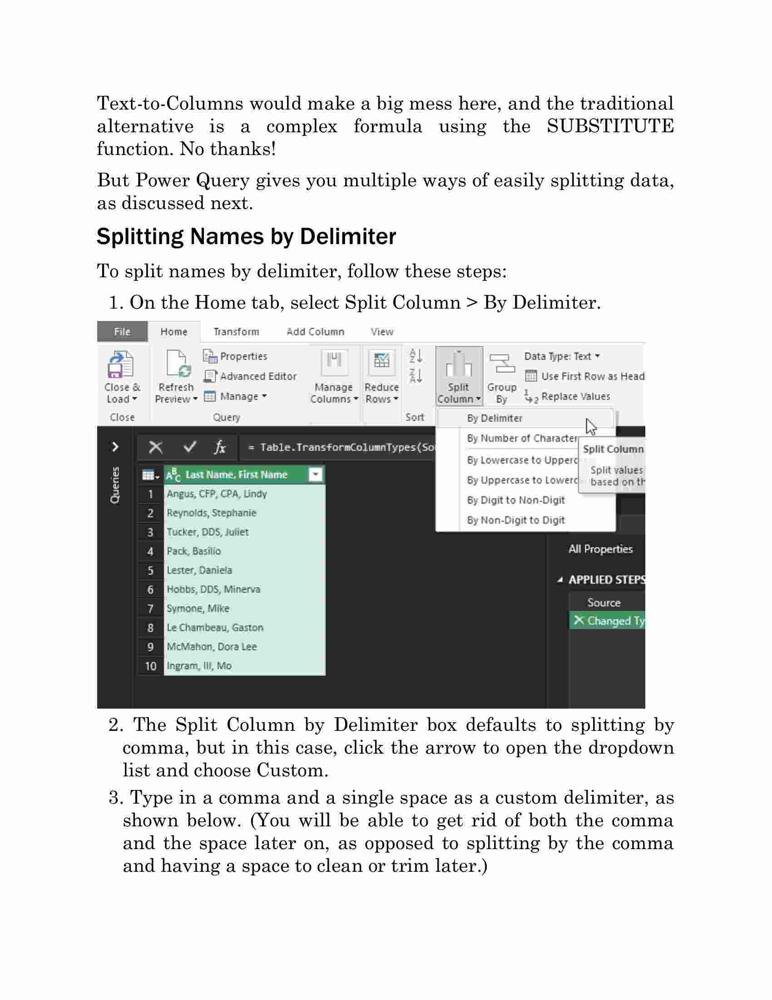The image size is (772, 1000).
Task: Click the Split Column icon
Action: [x=459, y=364]
